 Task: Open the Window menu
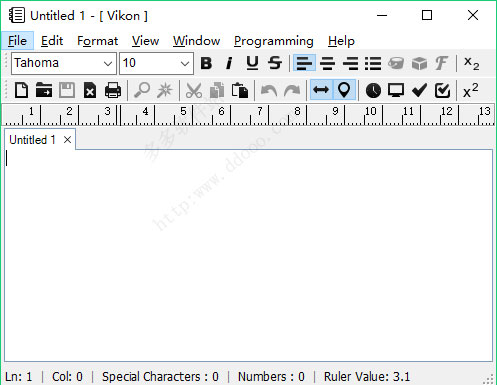196,41
